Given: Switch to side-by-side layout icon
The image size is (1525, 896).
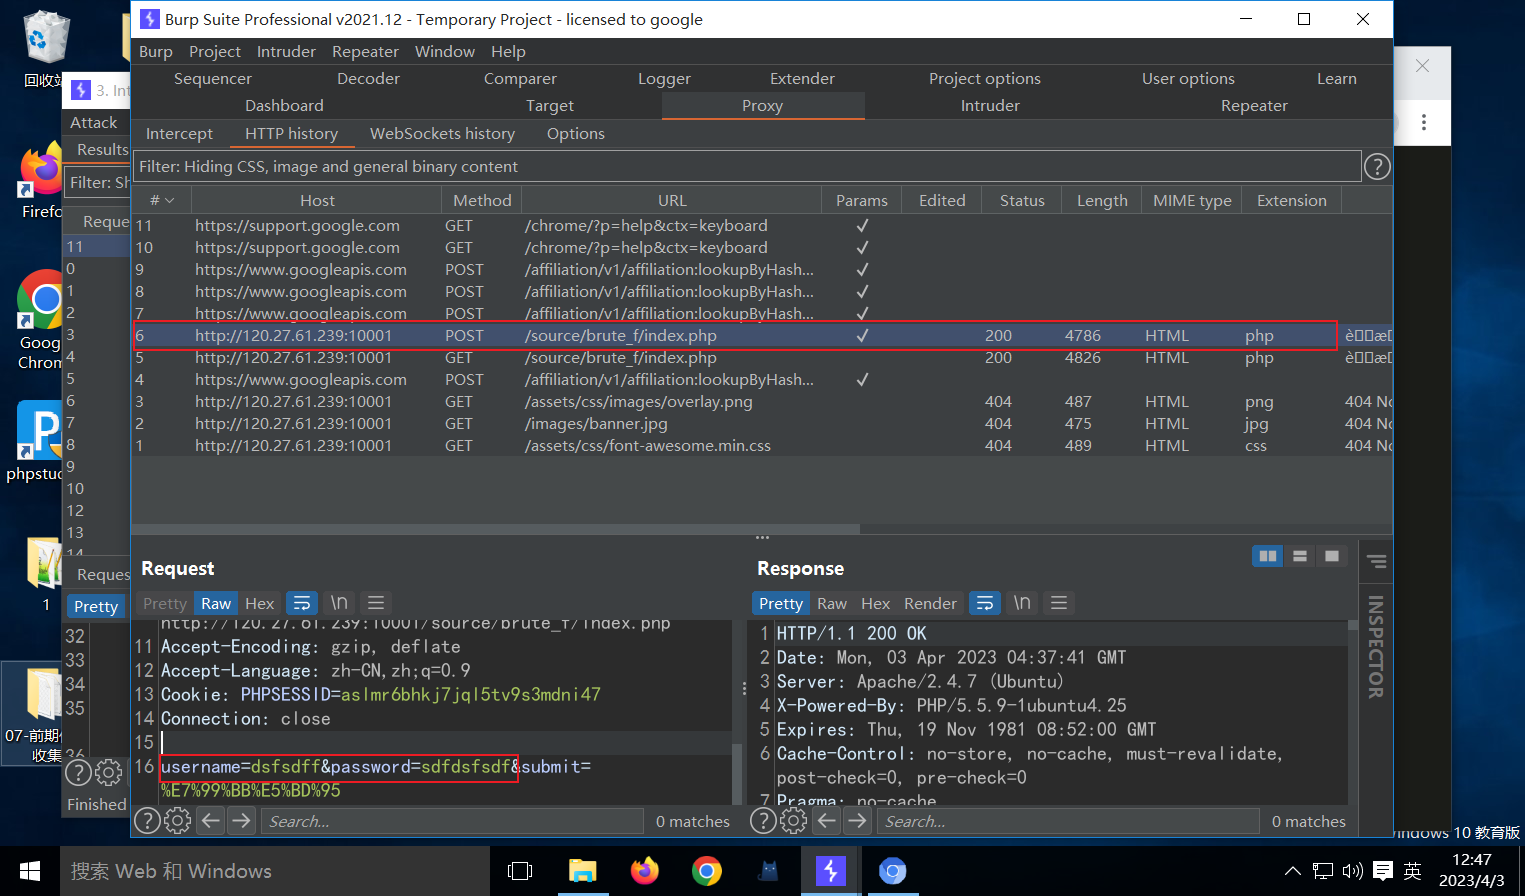Looking at the screenshot, I should click(1268, 556).
